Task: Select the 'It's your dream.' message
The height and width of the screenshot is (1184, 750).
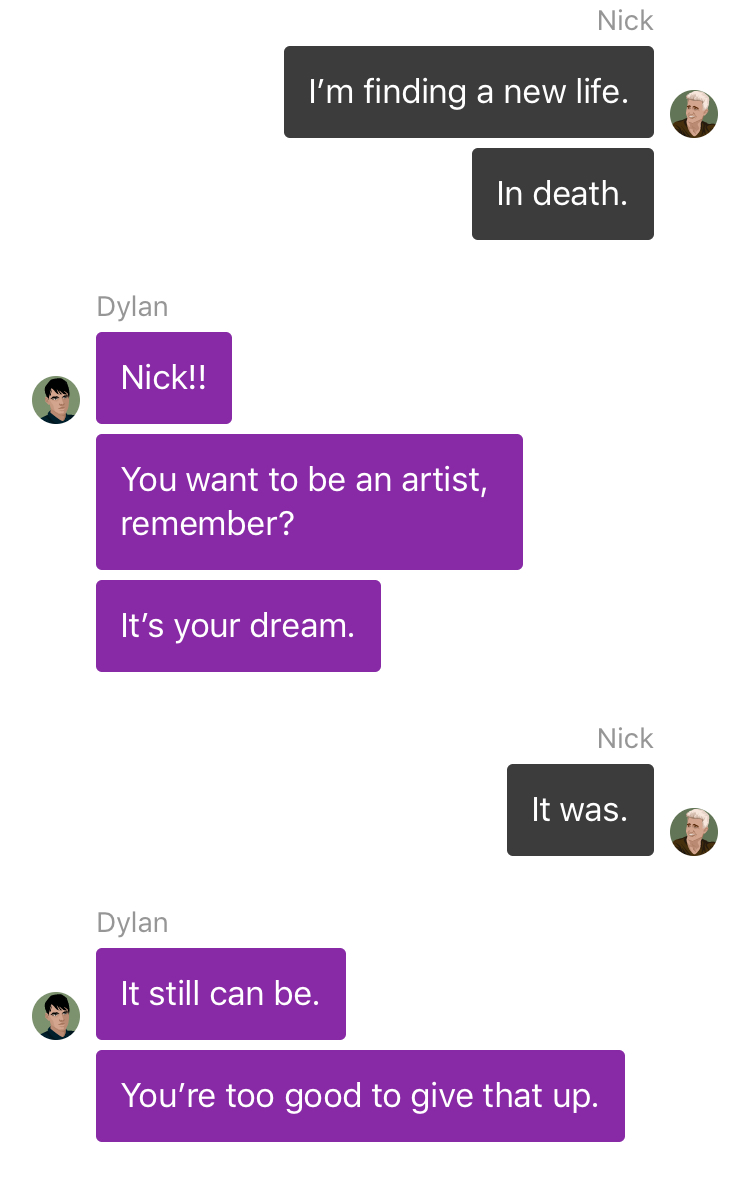Action: coord(238,626)
